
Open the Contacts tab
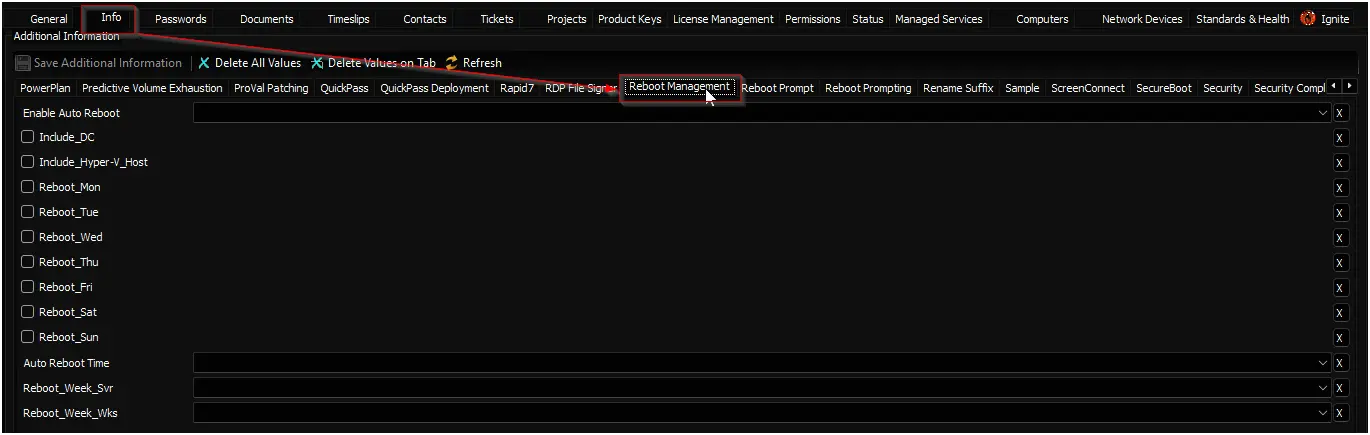(425, 19)
